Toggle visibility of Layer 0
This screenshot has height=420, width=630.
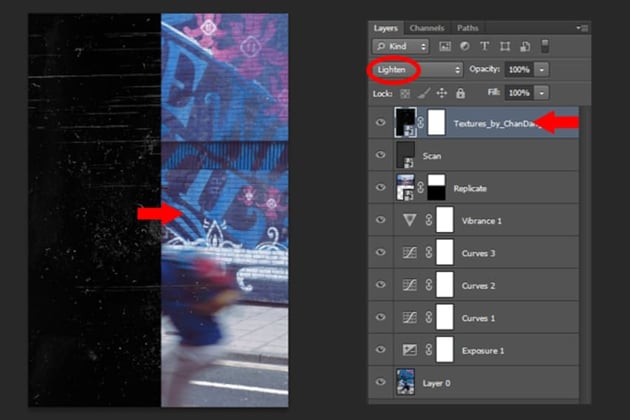click(380, 382)
